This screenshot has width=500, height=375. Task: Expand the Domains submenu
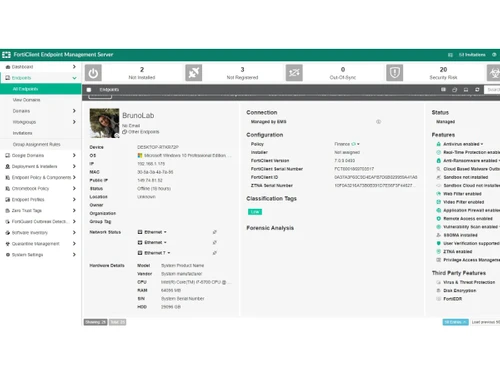(x=74, y=111)
